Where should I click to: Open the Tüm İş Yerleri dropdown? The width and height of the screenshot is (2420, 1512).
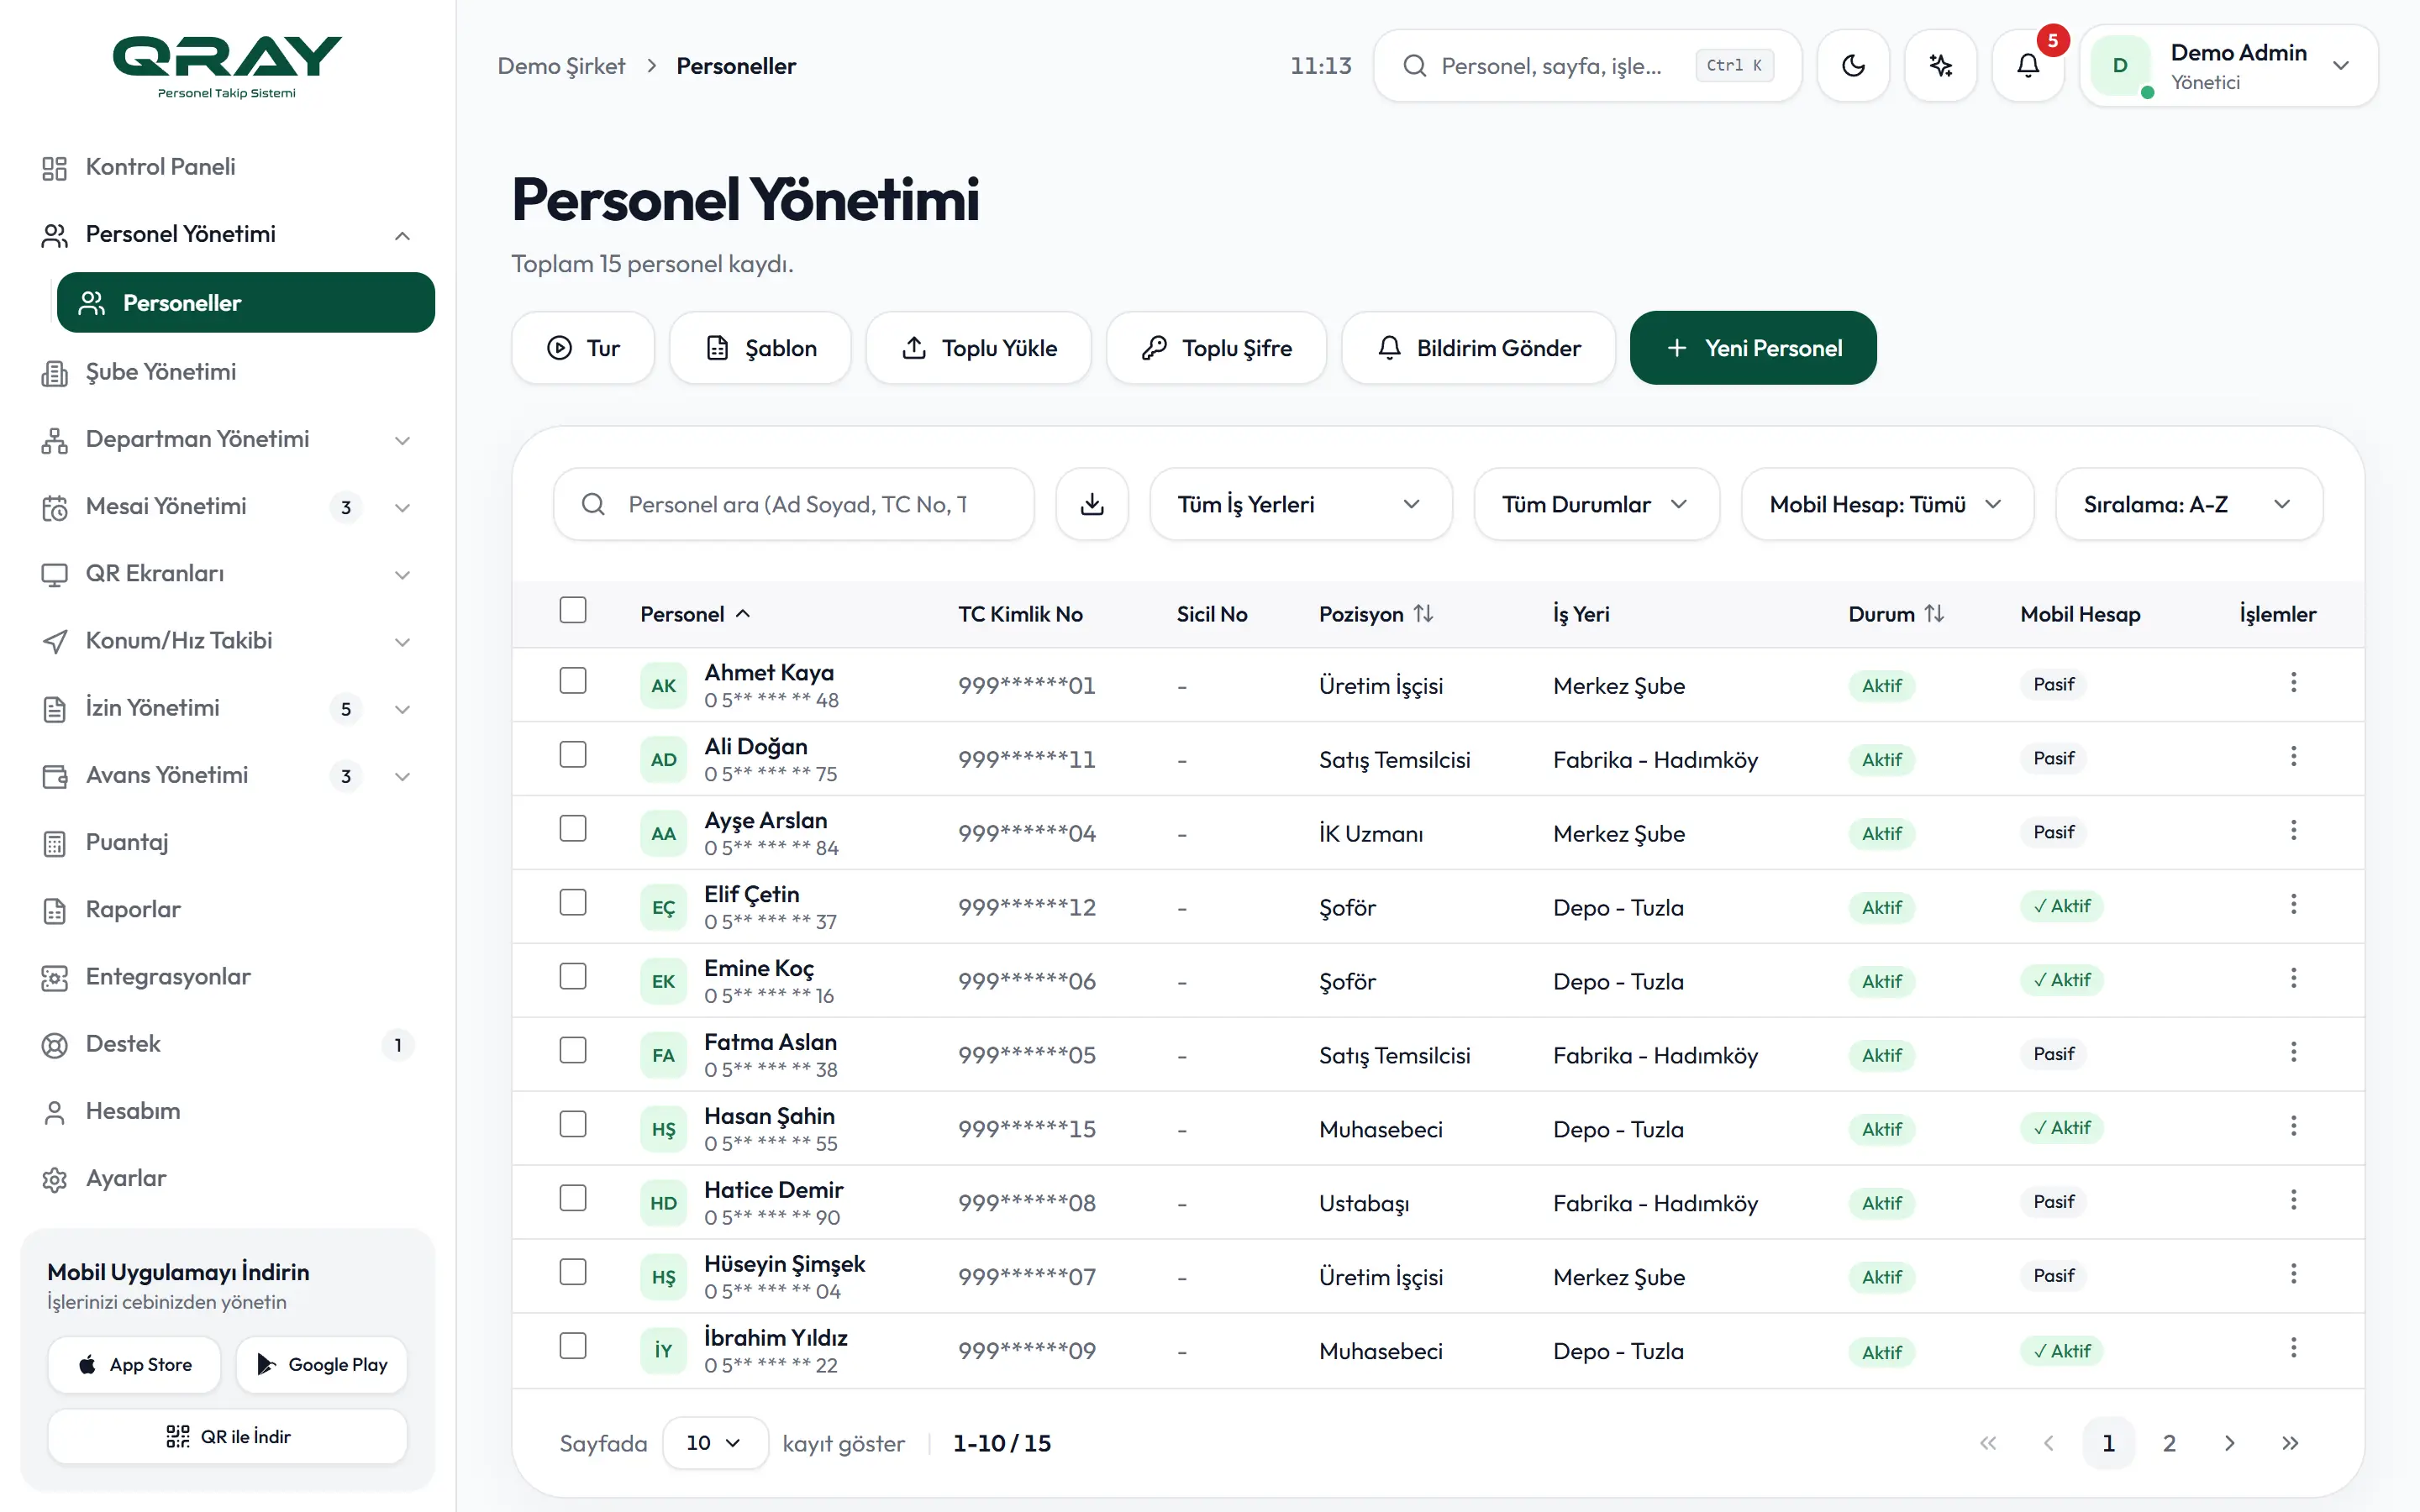(1300, 504)
